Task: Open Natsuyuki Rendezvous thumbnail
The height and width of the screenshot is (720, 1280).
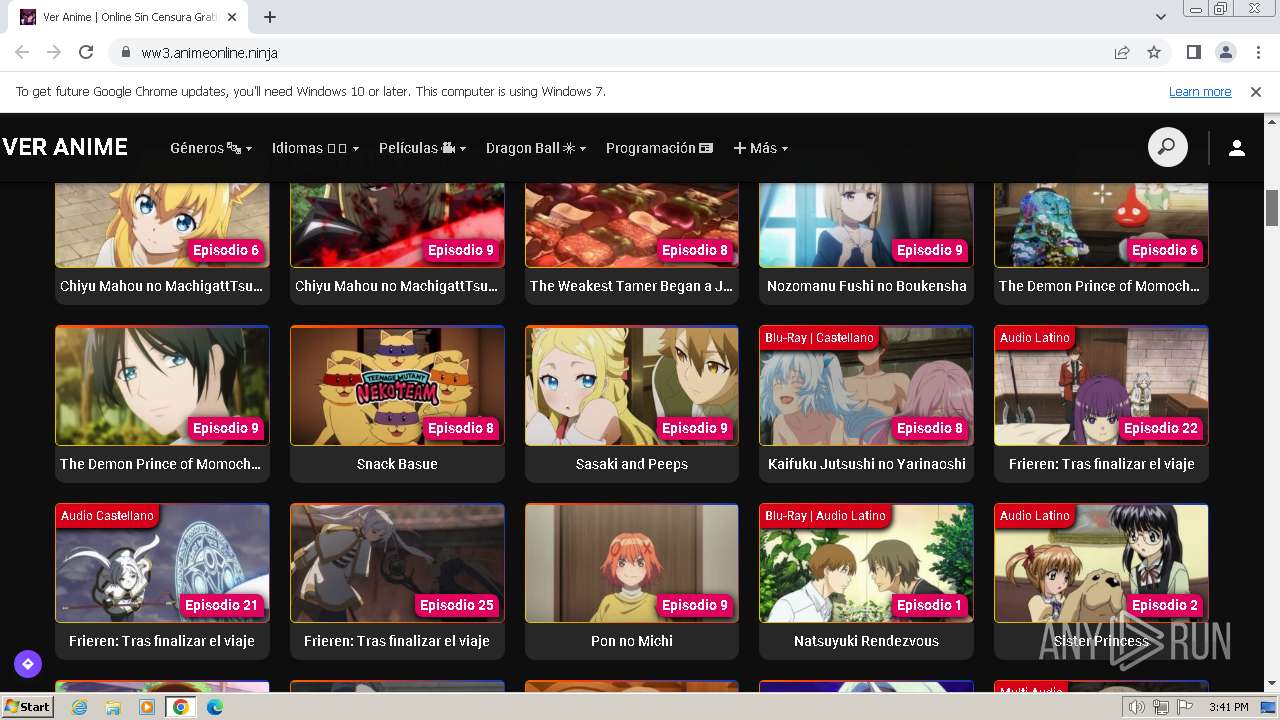Action: pos(866,563)
